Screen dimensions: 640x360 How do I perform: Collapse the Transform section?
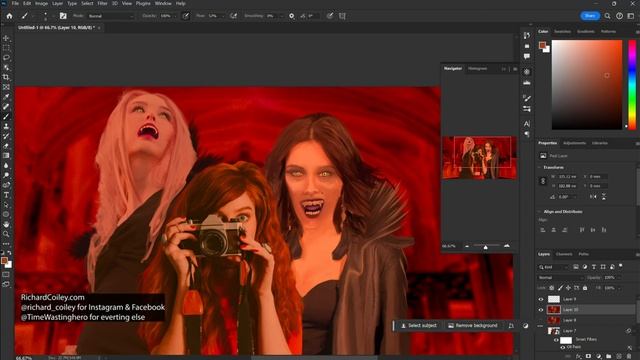click(540, 167)
